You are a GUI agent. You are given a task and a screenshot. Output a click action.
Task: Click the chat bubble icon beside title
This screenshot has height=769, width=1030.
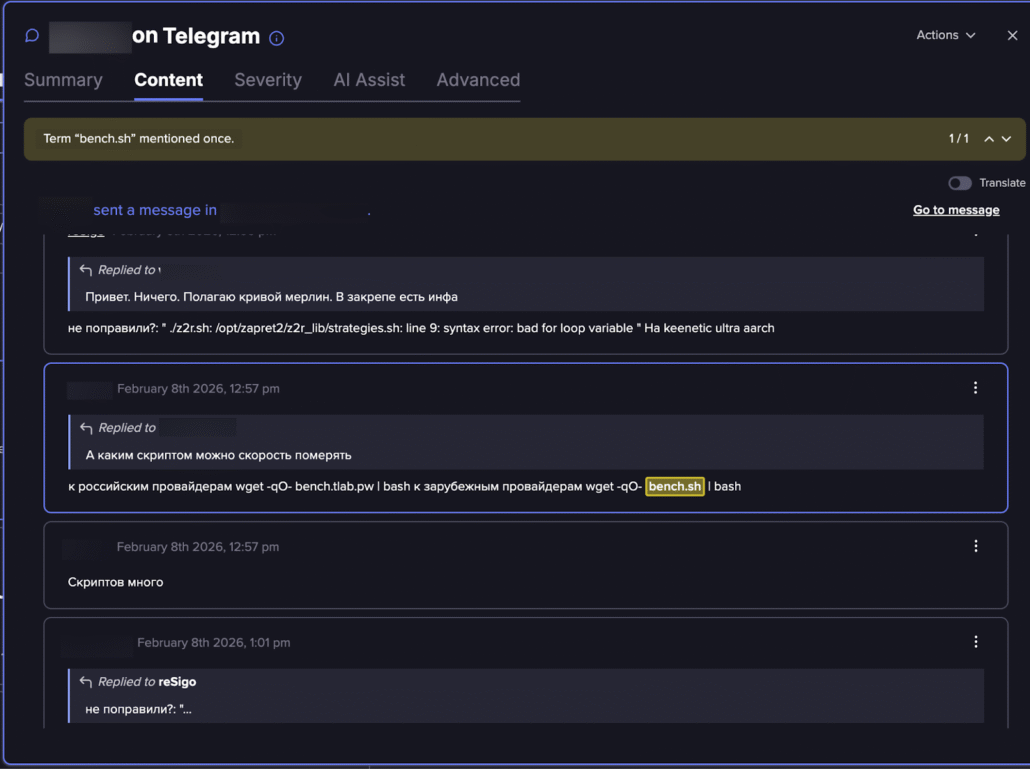pyautogui.click(x=32, y=36)
